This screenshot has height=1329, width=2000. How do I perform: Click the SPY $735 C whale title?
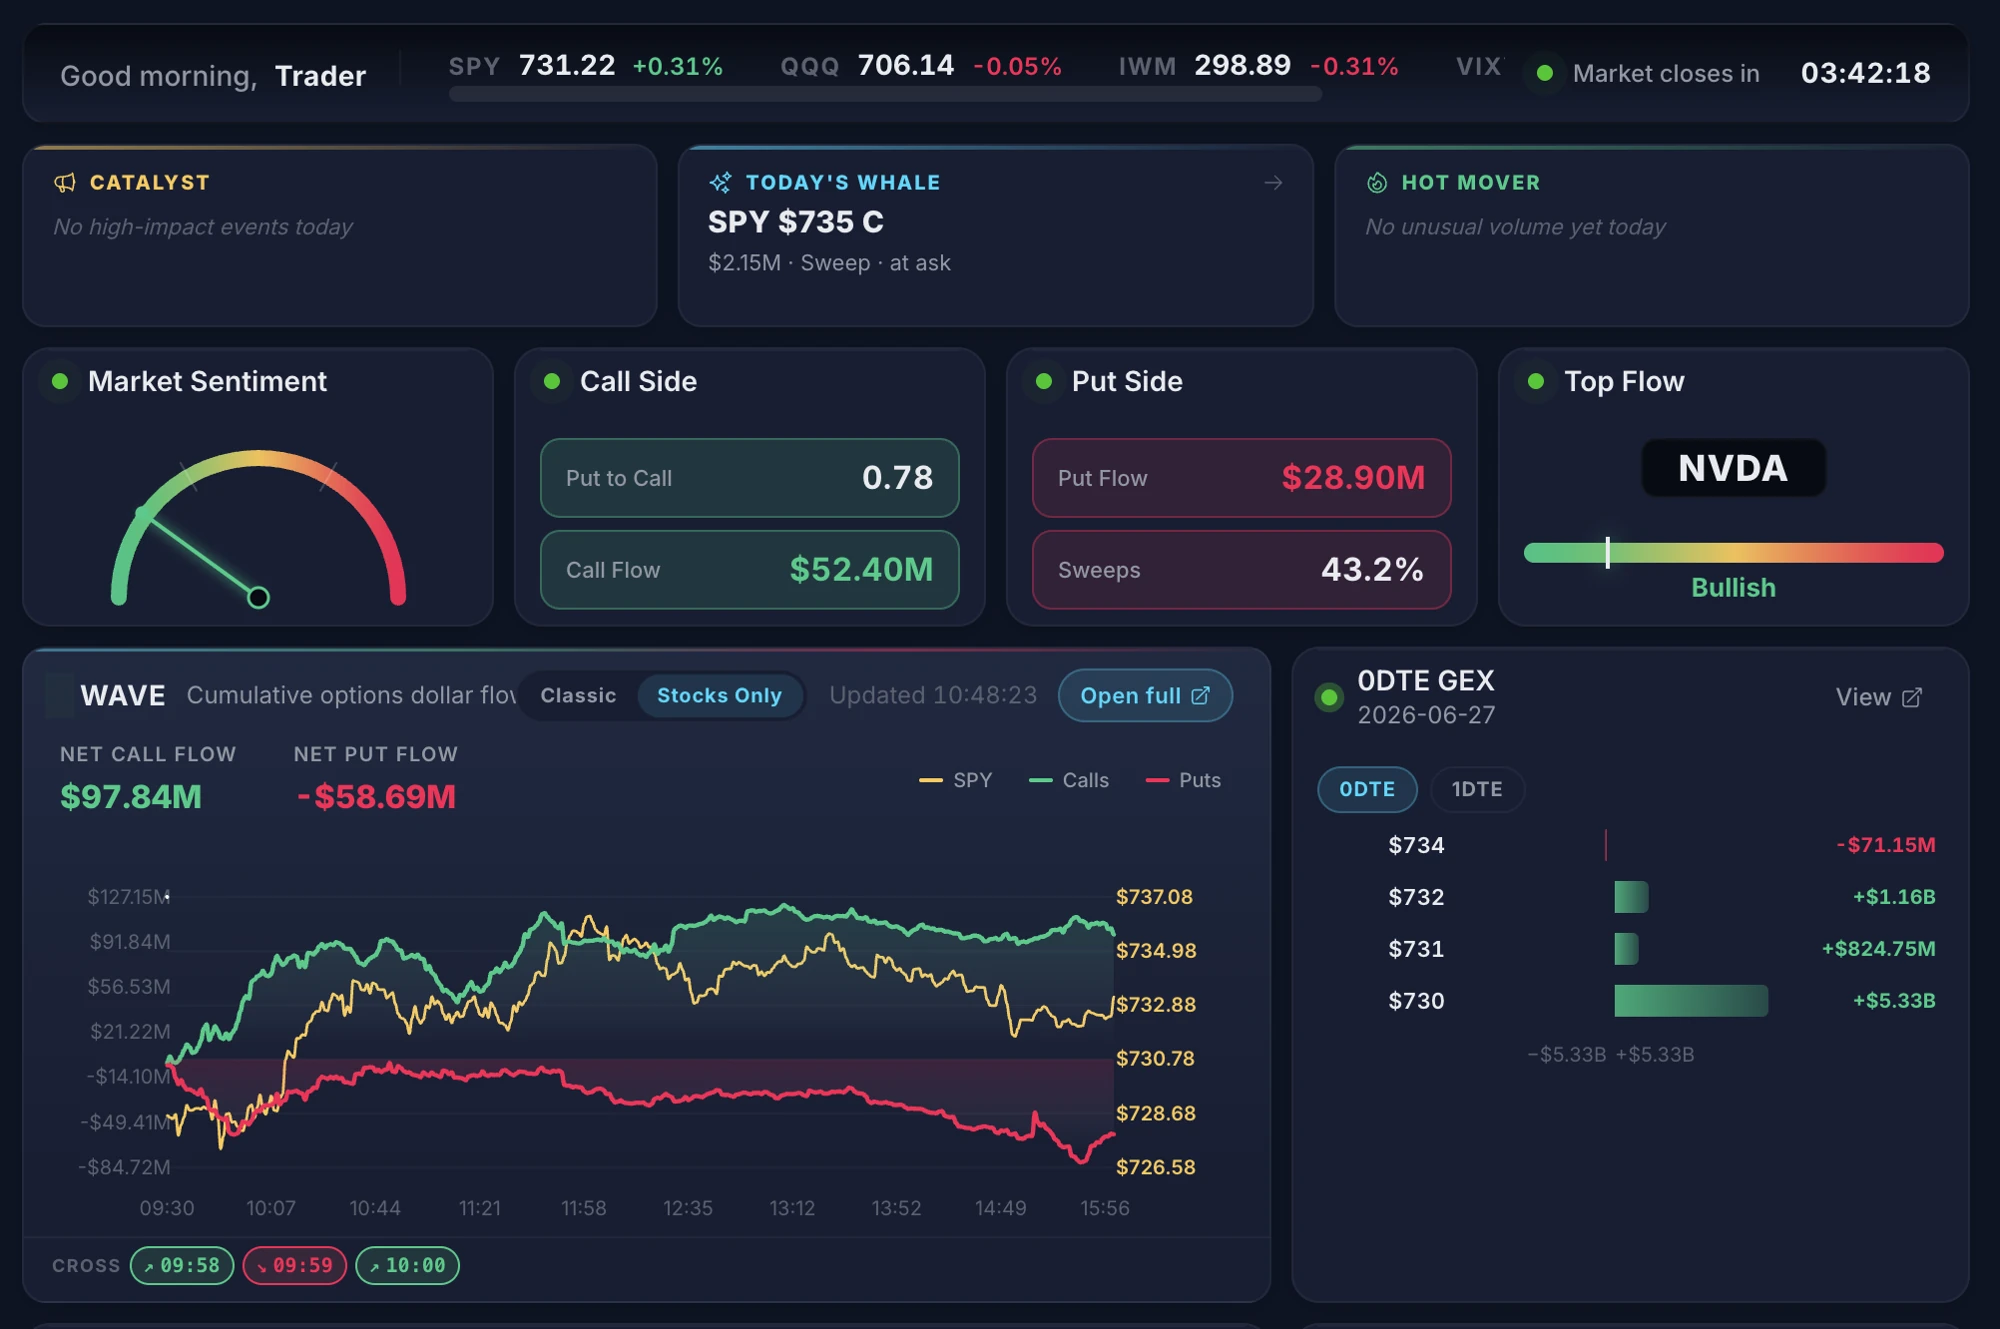coord(796,222)
